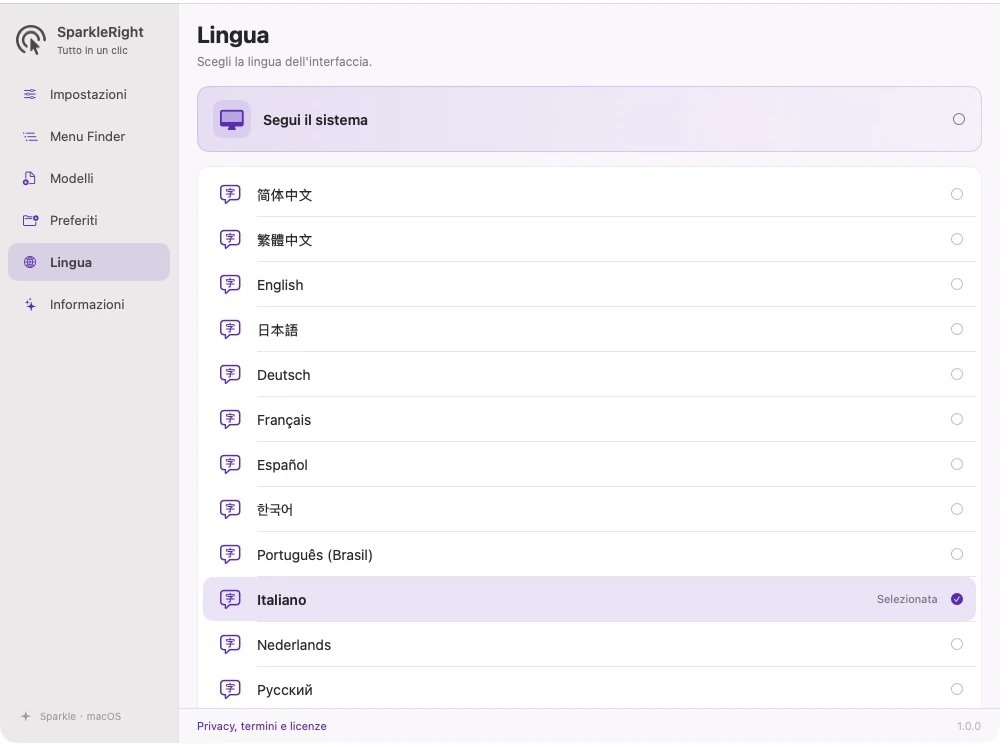1008x747 pixels.
Task: Go to the Modelli section
Action: click(x=89, y=178)
